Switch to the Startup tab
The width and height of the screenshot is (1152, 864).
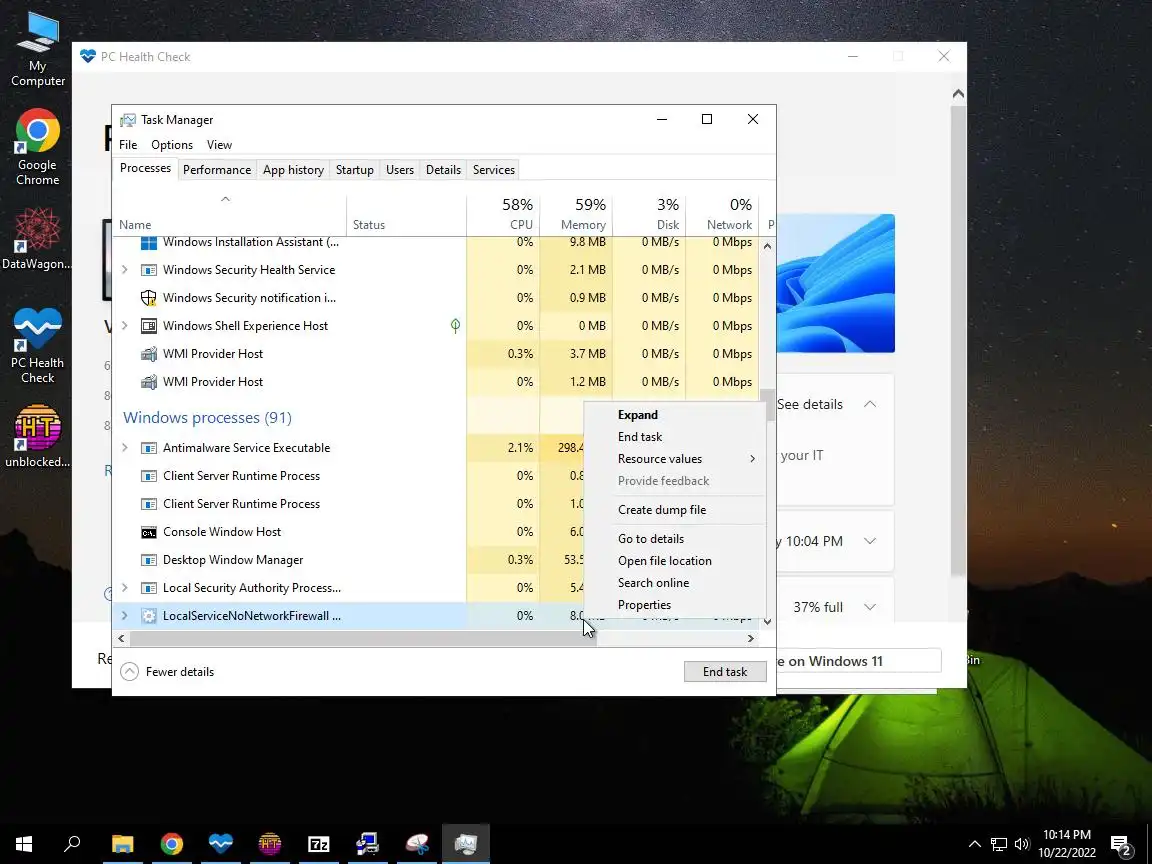(355, 170)
